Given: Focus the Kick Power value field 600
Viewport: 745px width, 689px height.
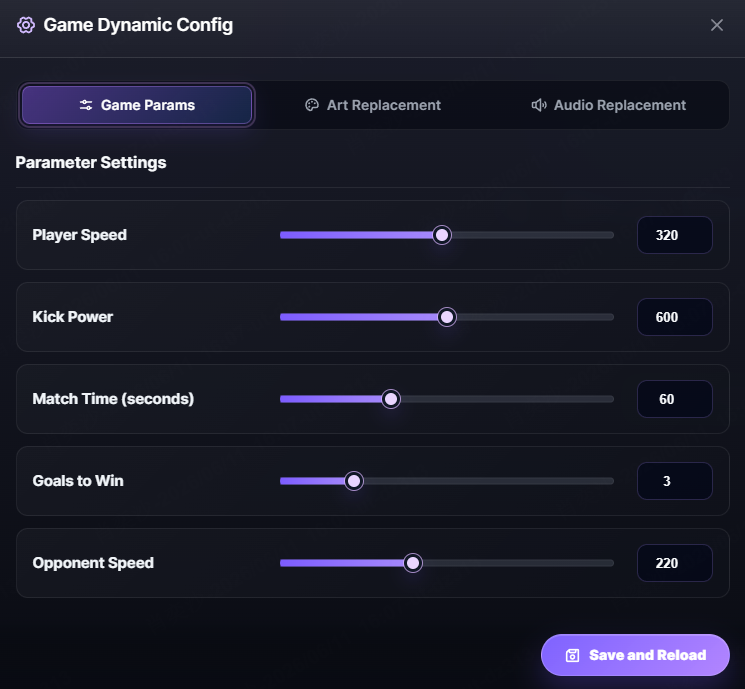Looking at the screenshot, I should 675,317.
